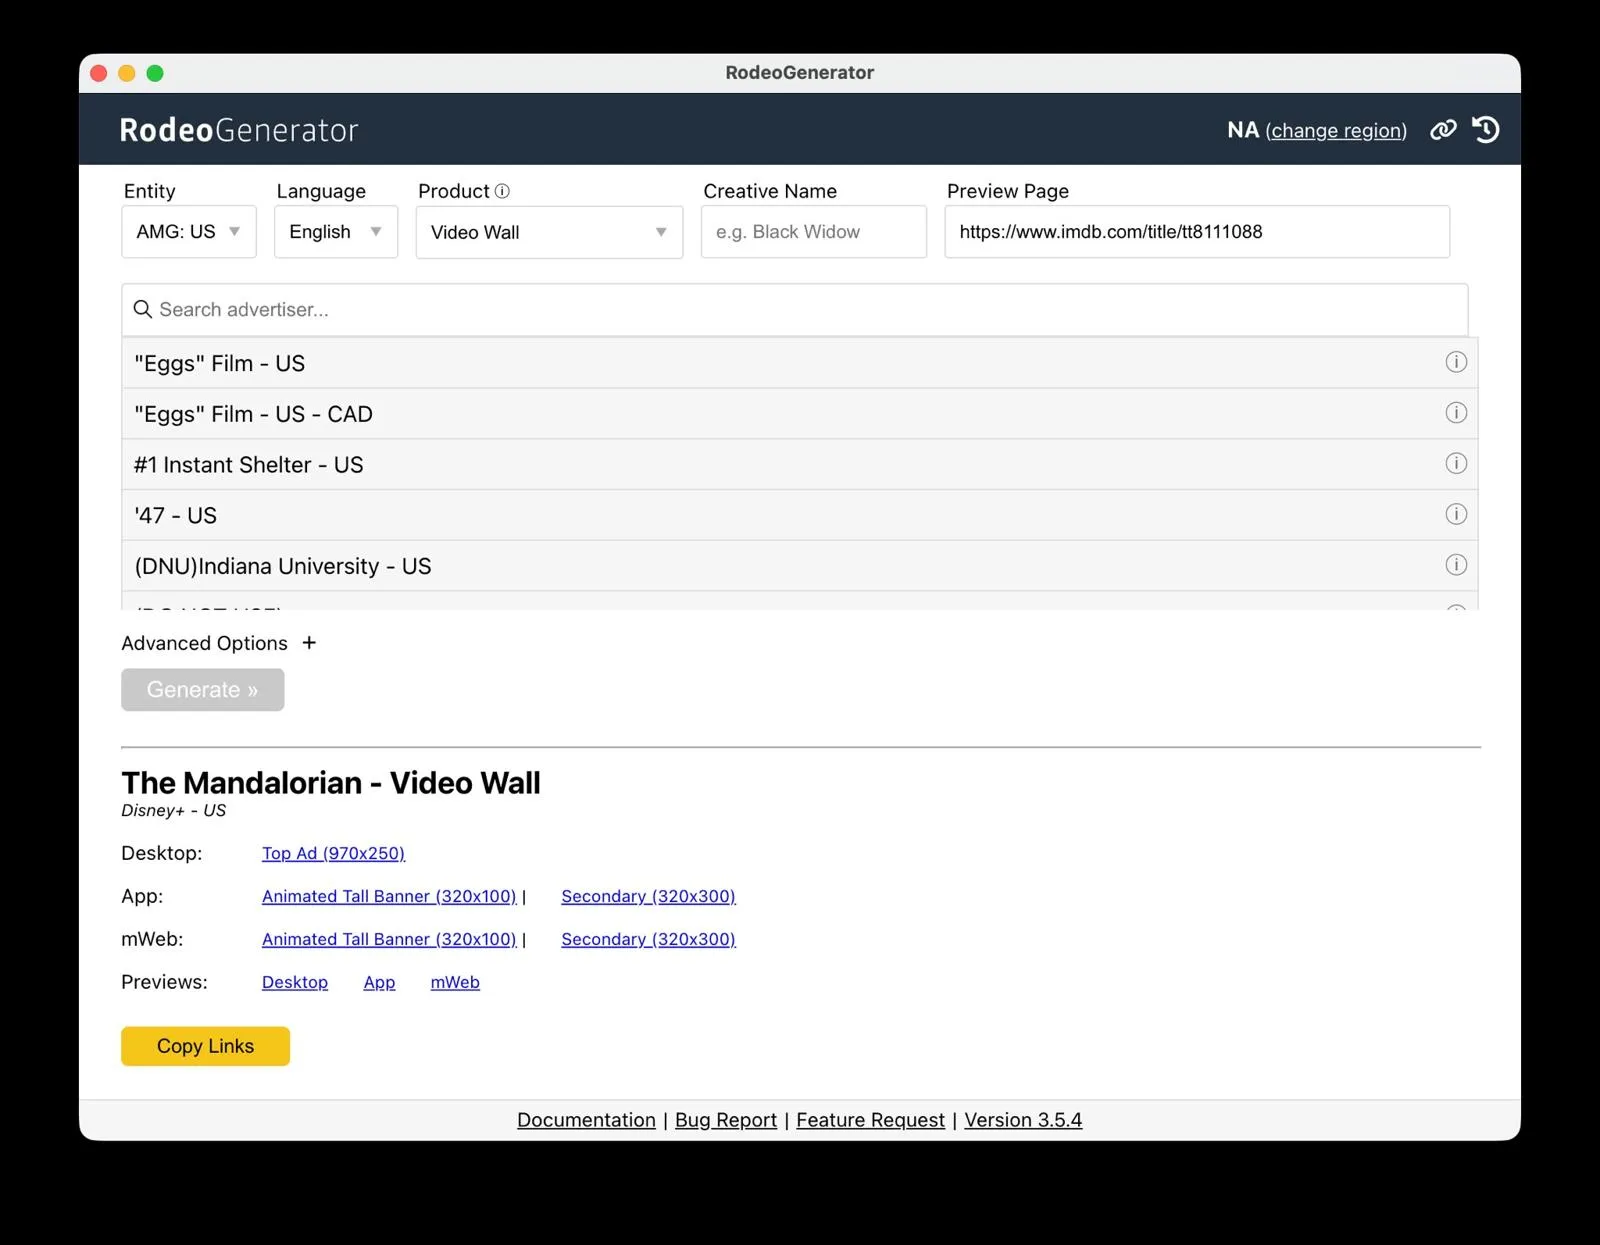
Task: Show info for '47 - US
Action: click(1456, 514)
